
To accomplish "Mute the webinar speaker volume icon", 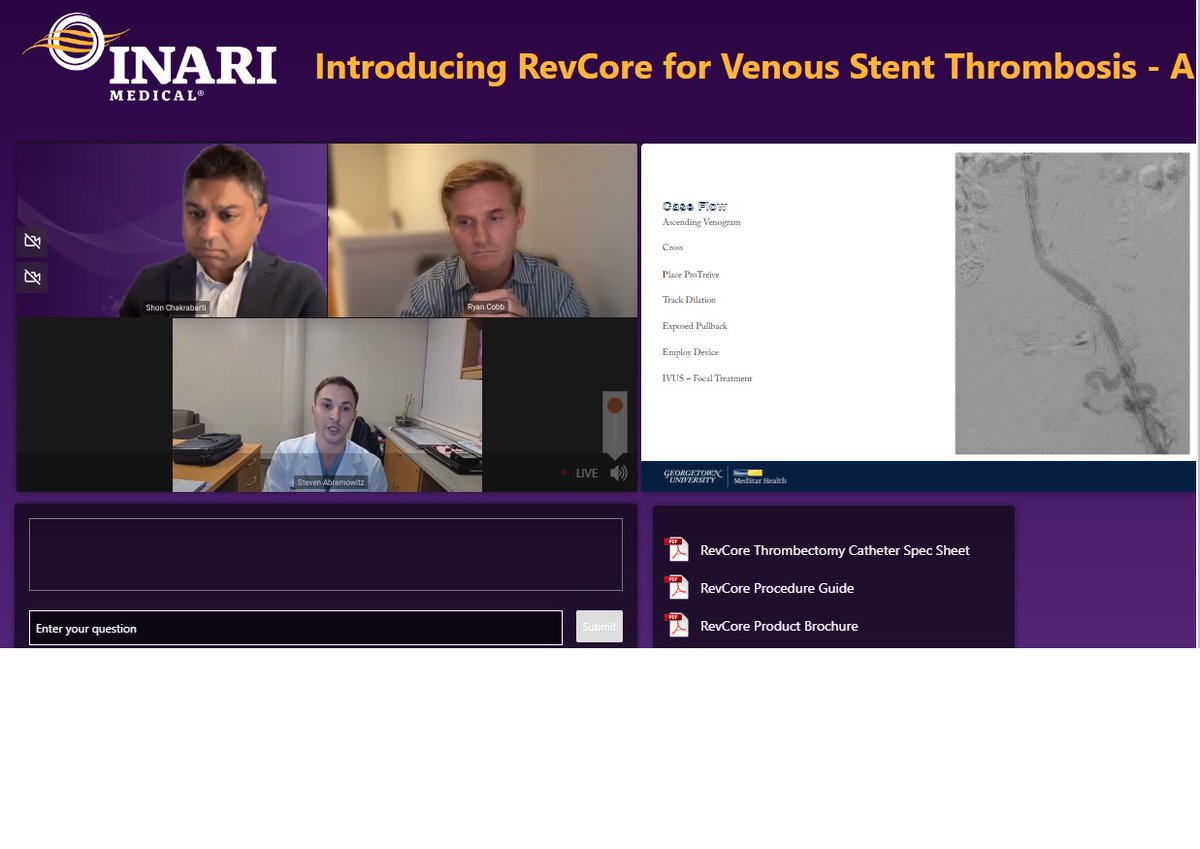I will coord(619,473).
